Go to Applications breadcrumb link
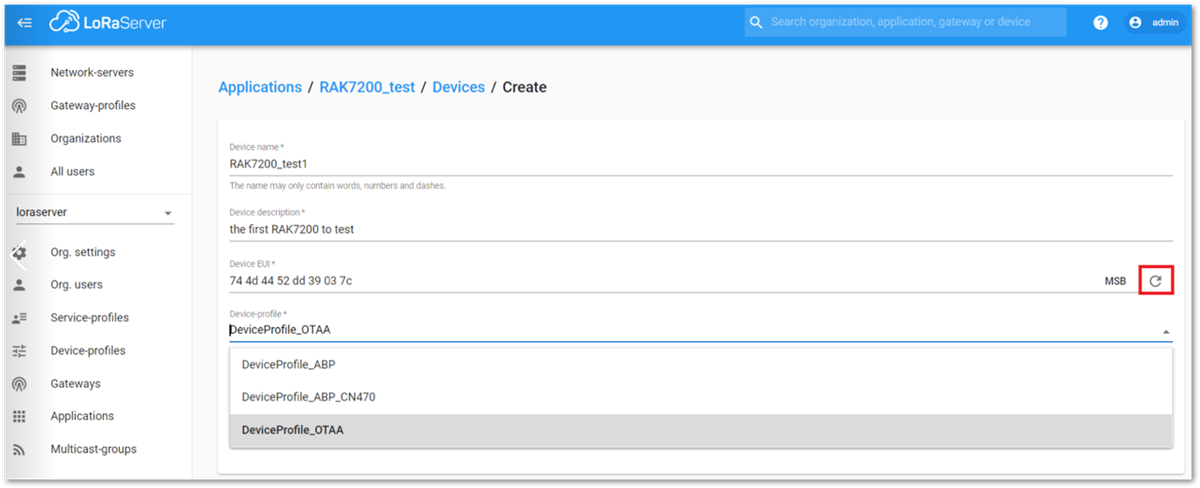Image resolution: width=1200 pixels, height=488 pixels. click(x=260, y=87)
